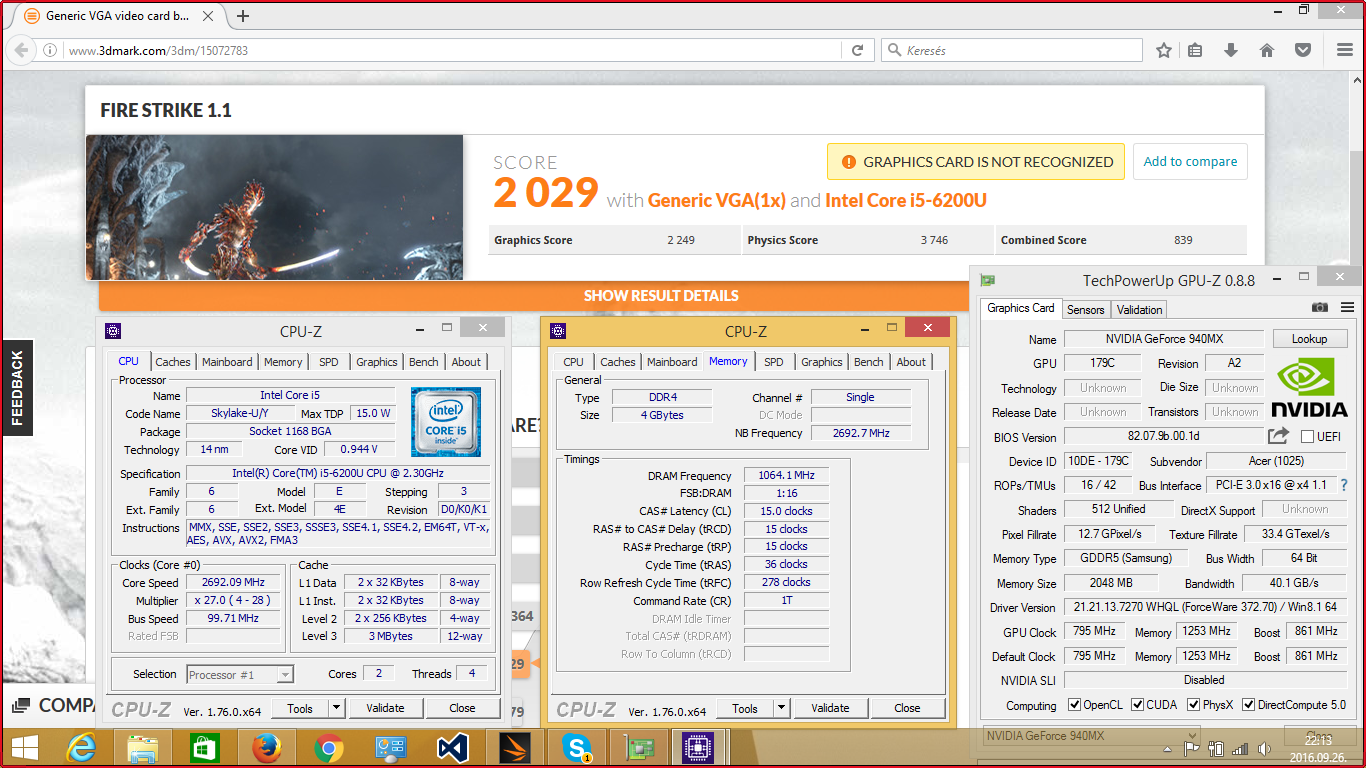The width and height of the screenshot is (1366, 768).
Task: Go to Firefox home page icon
Action: point(1266,50)
